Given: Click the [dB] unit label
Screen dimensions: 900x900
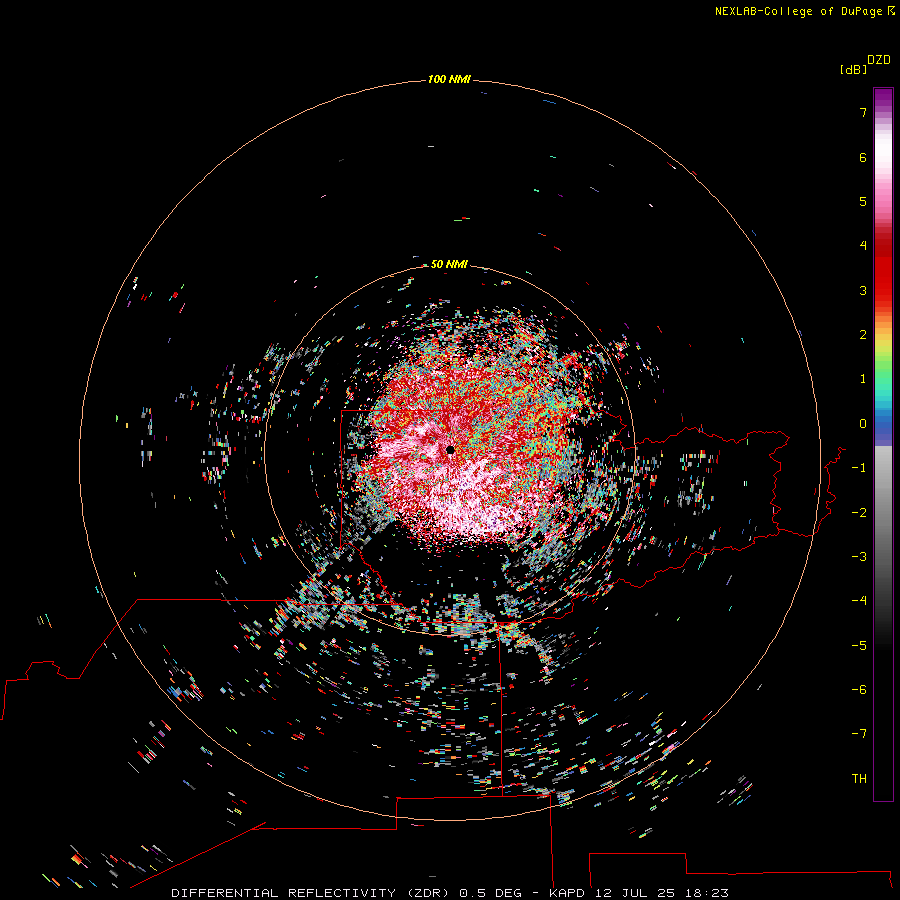Looking at the screenshot, I should click(853, 69).
